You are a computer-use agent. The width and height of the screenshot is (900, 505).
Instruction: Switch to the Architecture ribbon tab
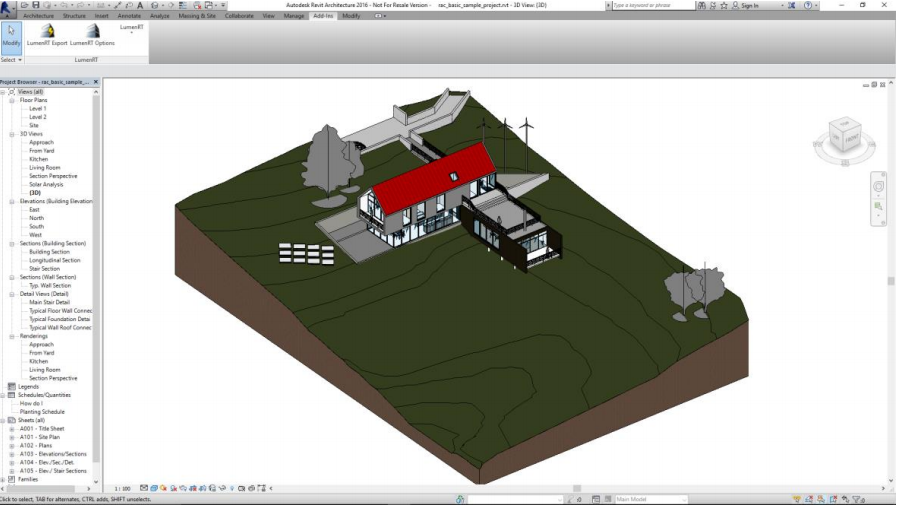(x=38, y=16)
